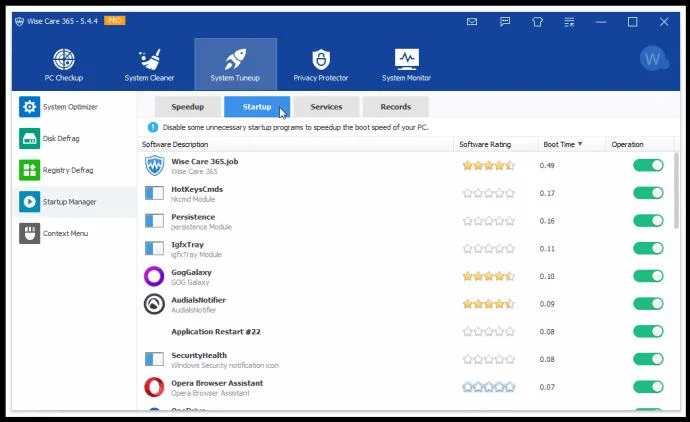Click the startup list vertical scrollbar
Screen dimensions: 690x422
point(676,191)
